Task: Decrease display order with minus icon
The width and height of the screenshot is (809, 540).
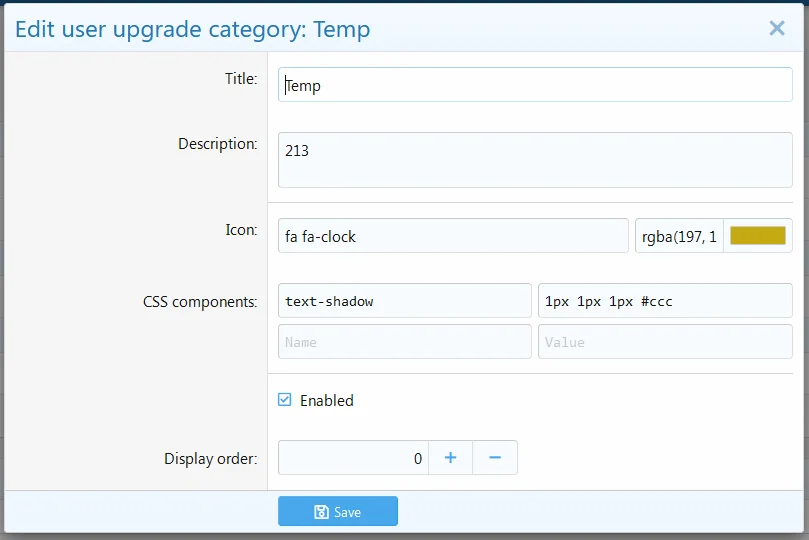Action: 495,458
